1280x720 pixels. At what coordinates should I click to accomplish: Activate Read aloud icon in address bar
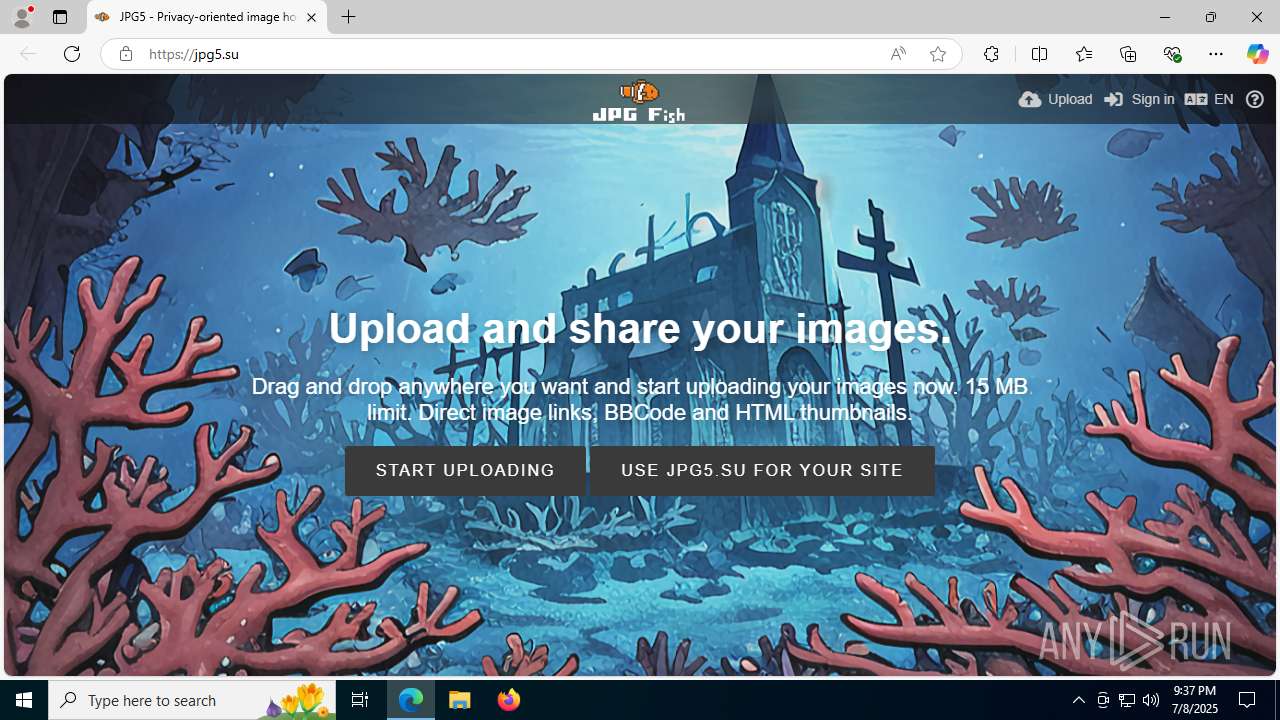[898, 54]
